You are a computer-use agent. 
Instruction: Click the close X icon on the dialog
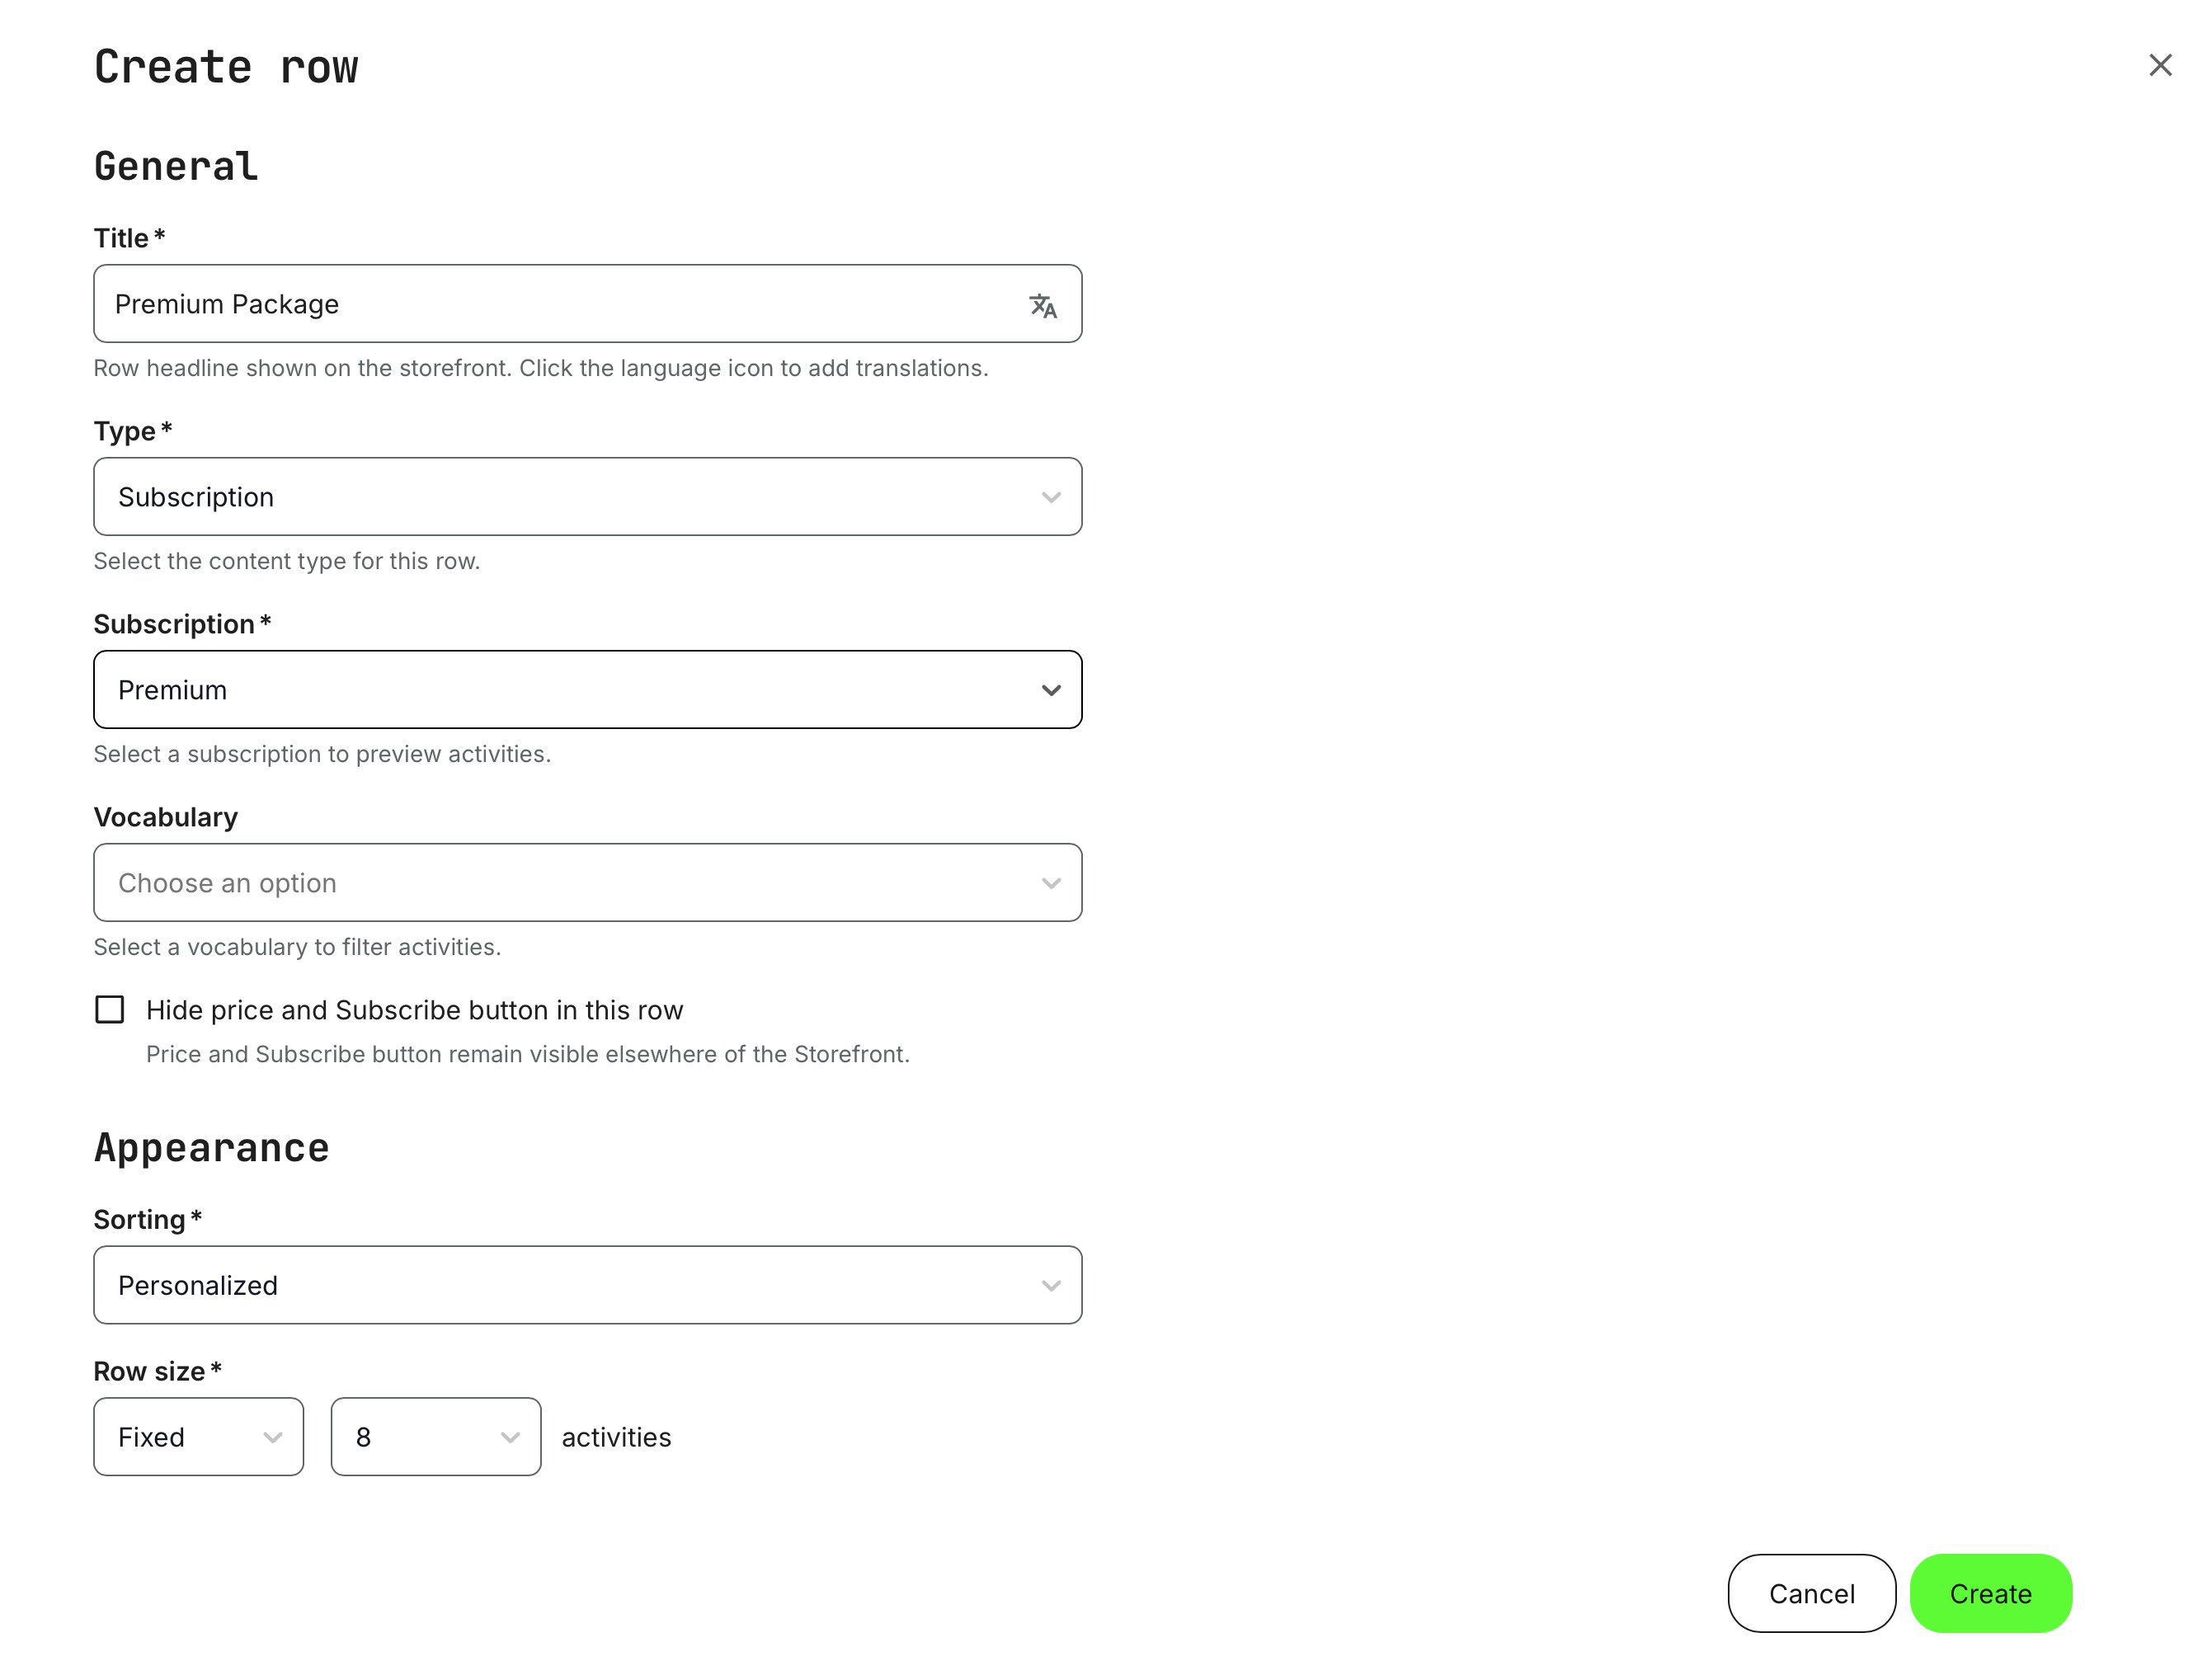click(2160, 64)
